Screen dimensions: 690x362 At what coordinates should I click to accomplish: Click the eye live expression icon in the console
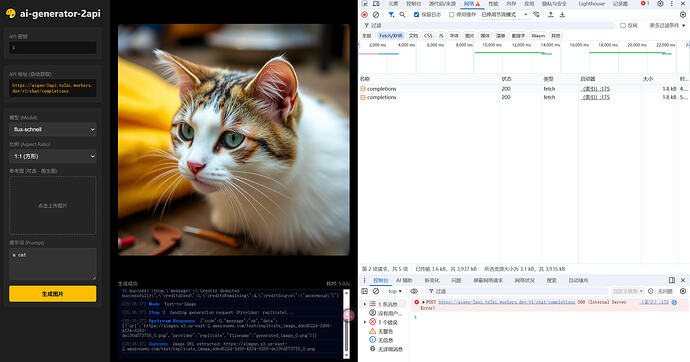click(414, 291)
